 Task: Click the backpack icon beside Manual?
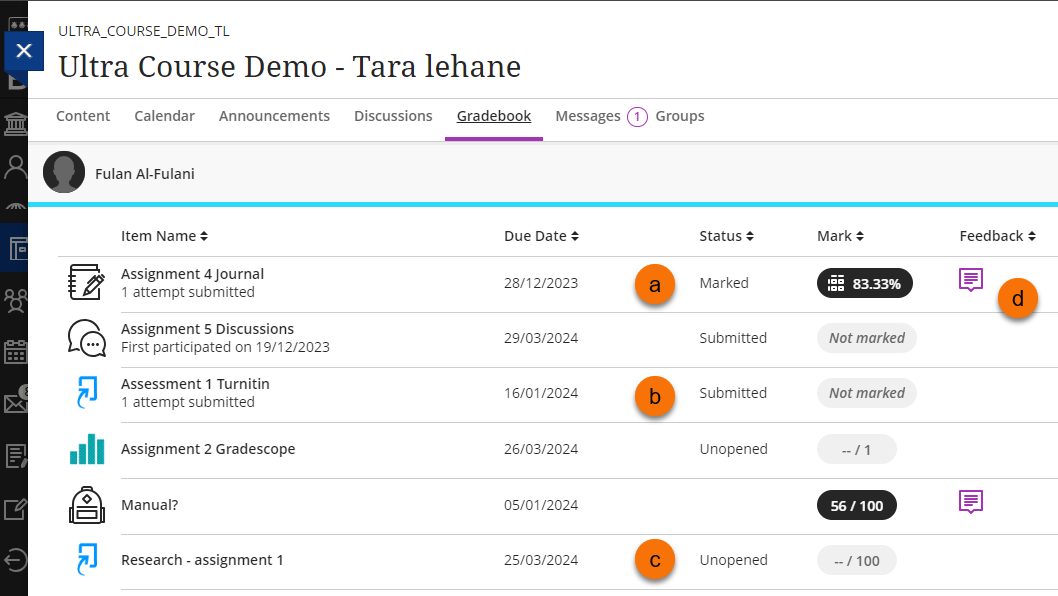pos(87,505)
